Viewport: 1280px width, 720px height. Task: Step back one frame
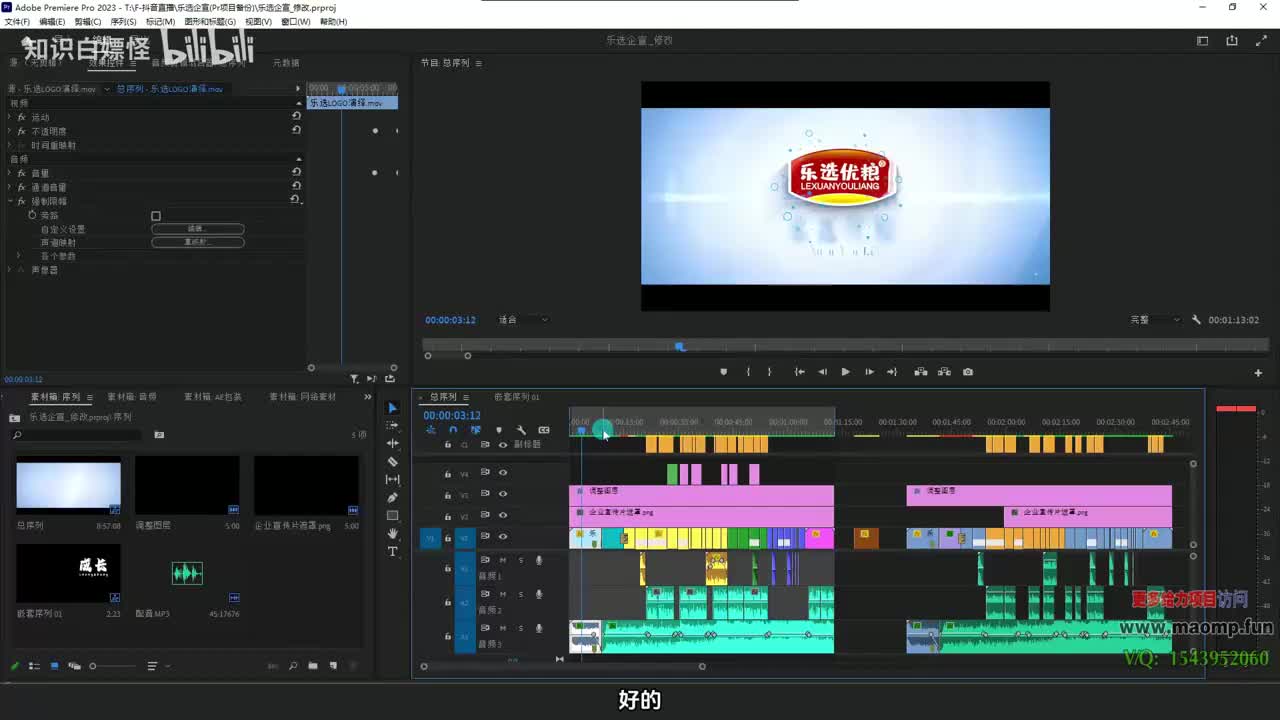[822, 372]
